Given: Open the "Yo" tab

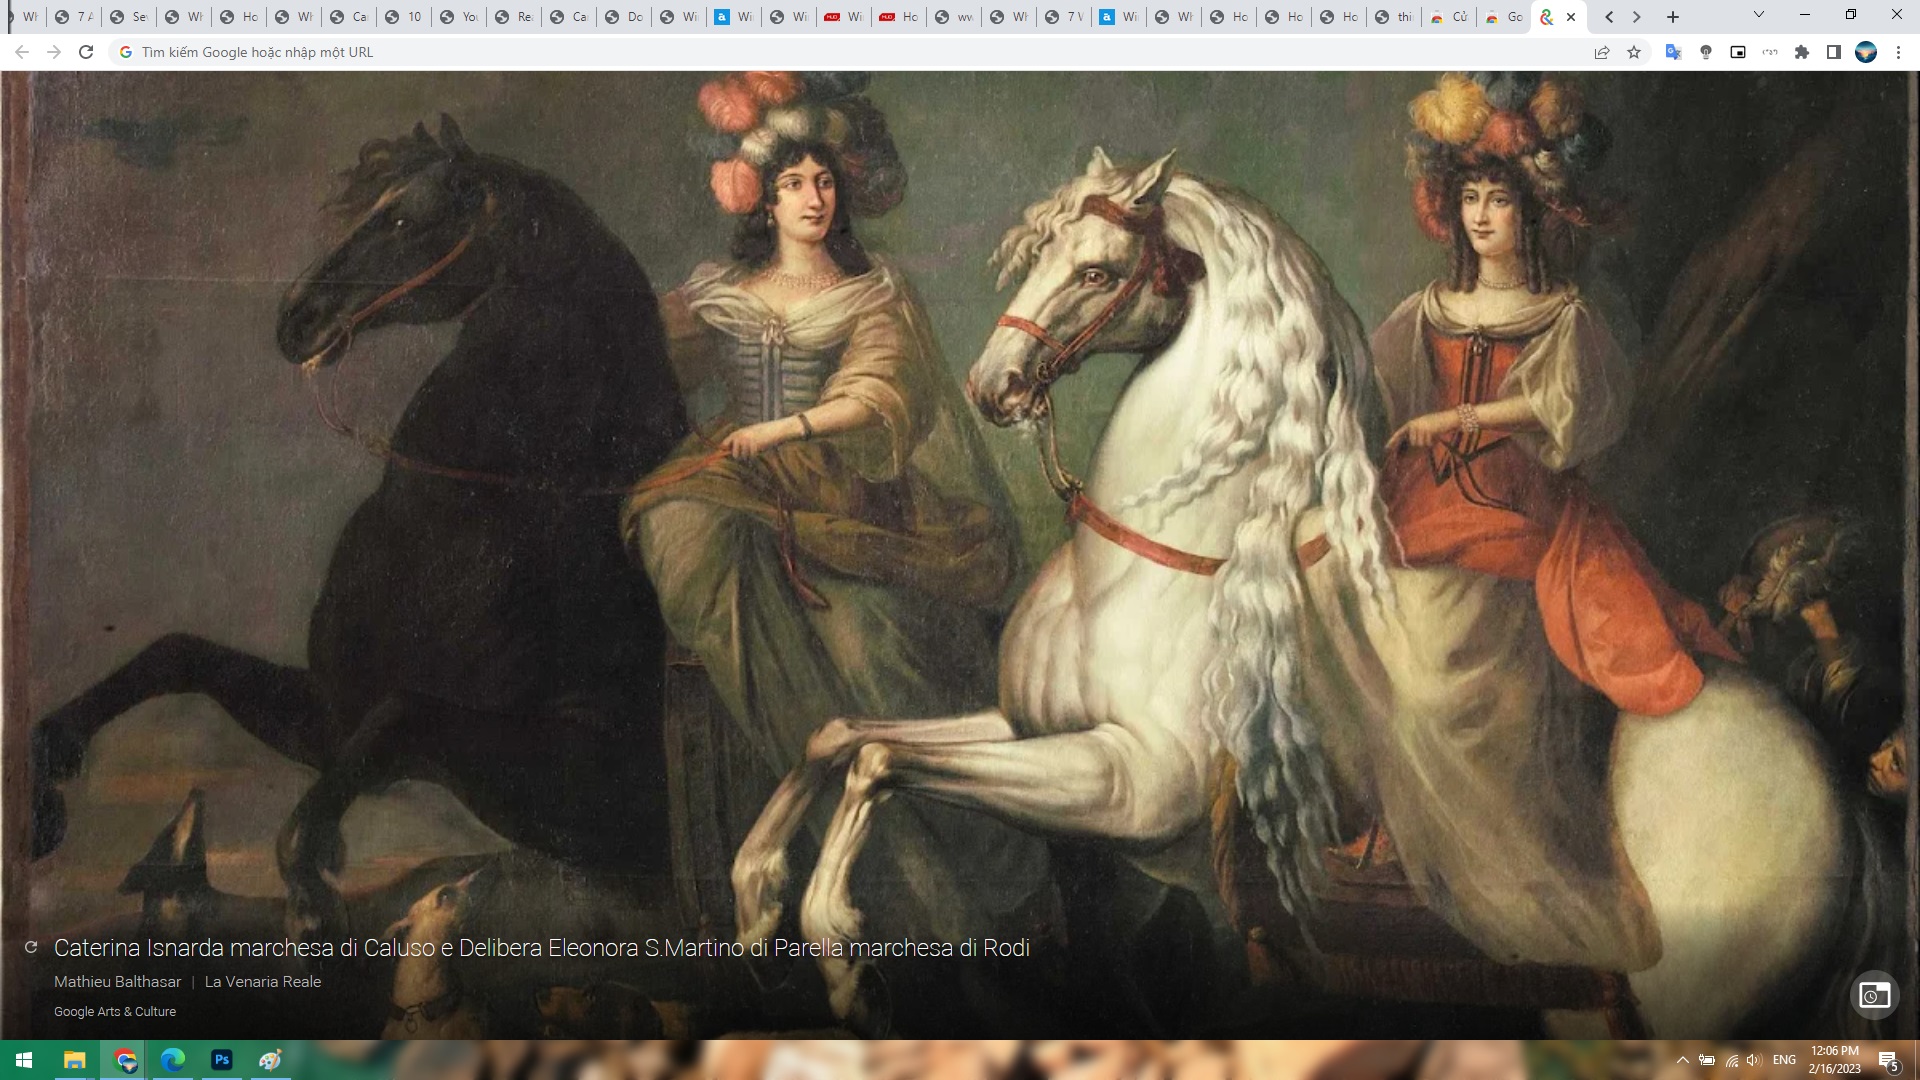Looking at the screenshot, I should 459,17.
